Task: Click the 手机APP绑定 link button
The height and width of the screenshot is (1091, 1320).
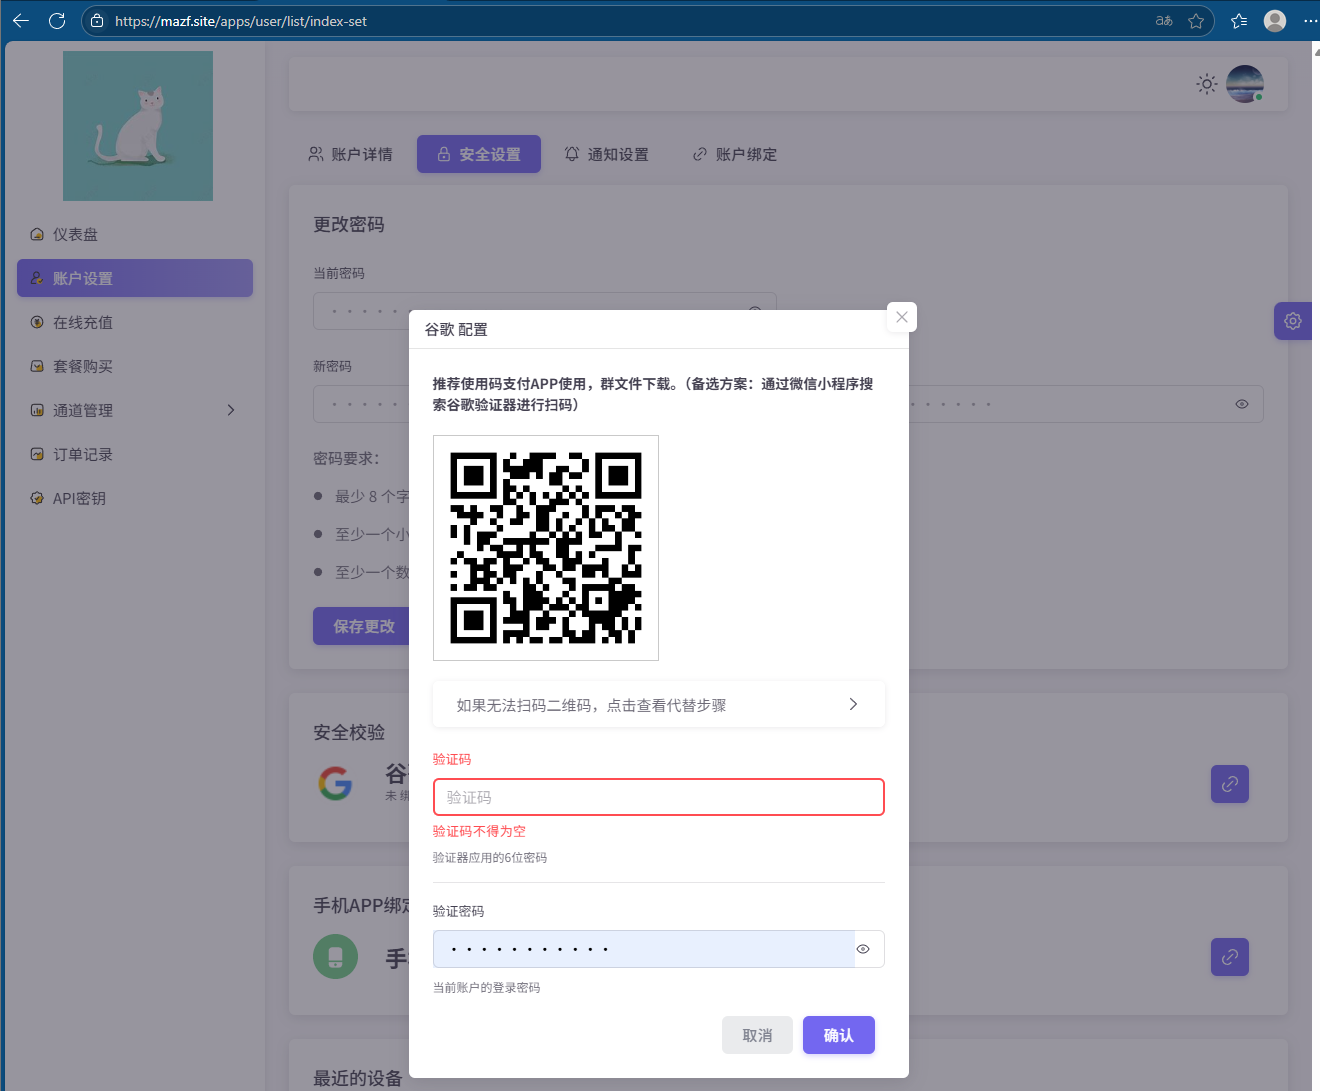Action: (1230, 957)
